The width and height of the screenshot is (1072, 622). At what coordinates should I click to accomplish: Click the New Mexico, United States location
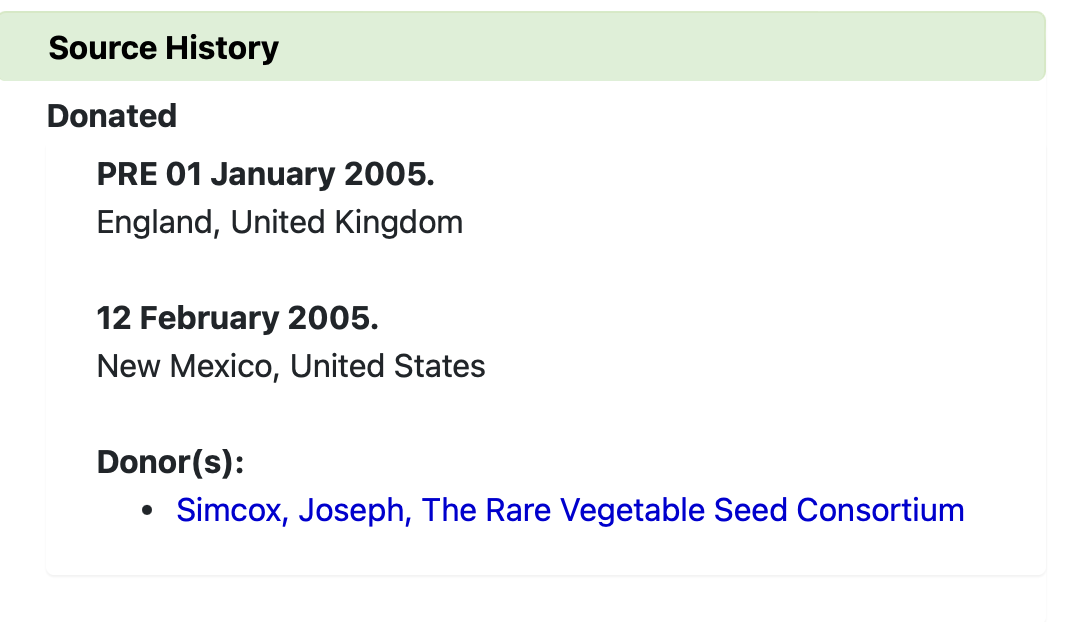pos(291,366)
